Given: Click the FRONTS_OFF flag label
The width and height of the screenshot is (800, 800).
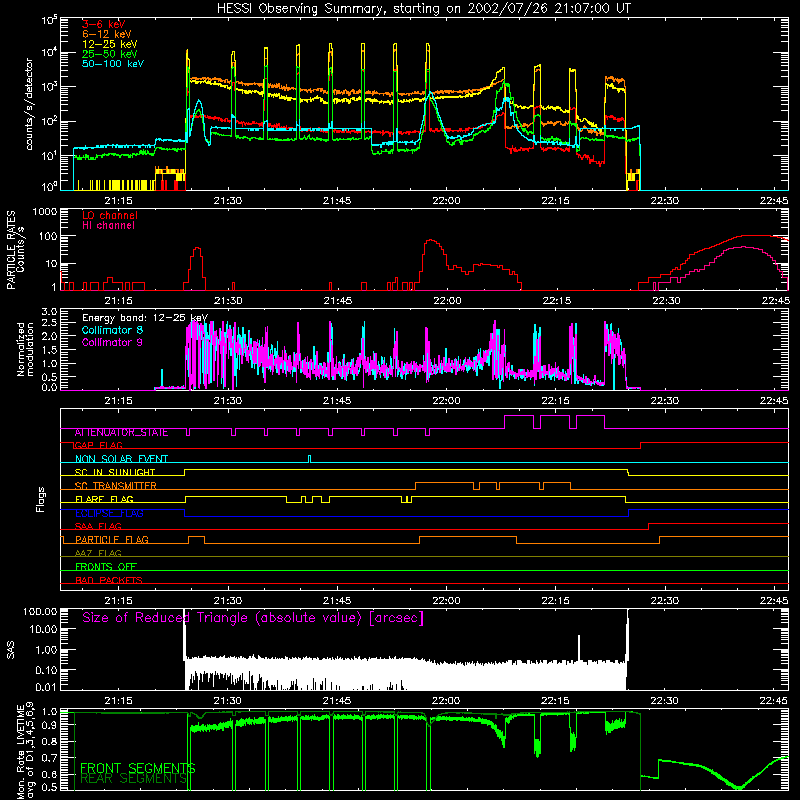Looking at the screenshot, I should (x=106, y=567).
